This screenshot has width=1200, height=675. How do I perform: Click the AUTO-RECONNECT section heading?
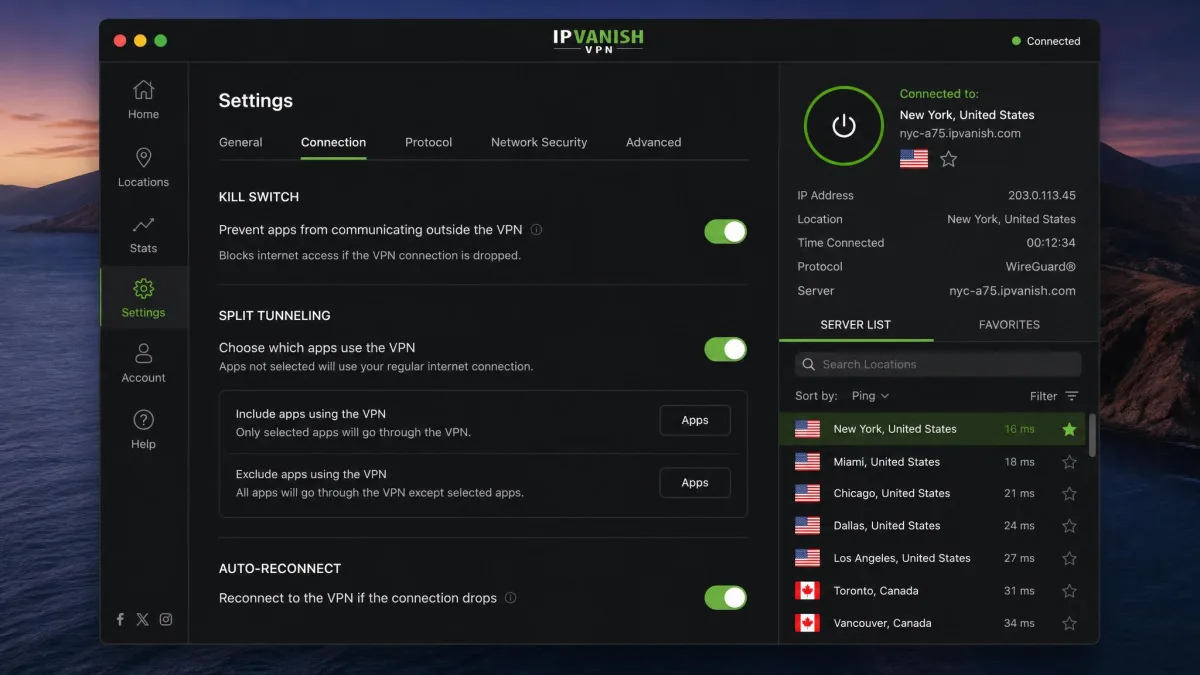click(280, 568)
